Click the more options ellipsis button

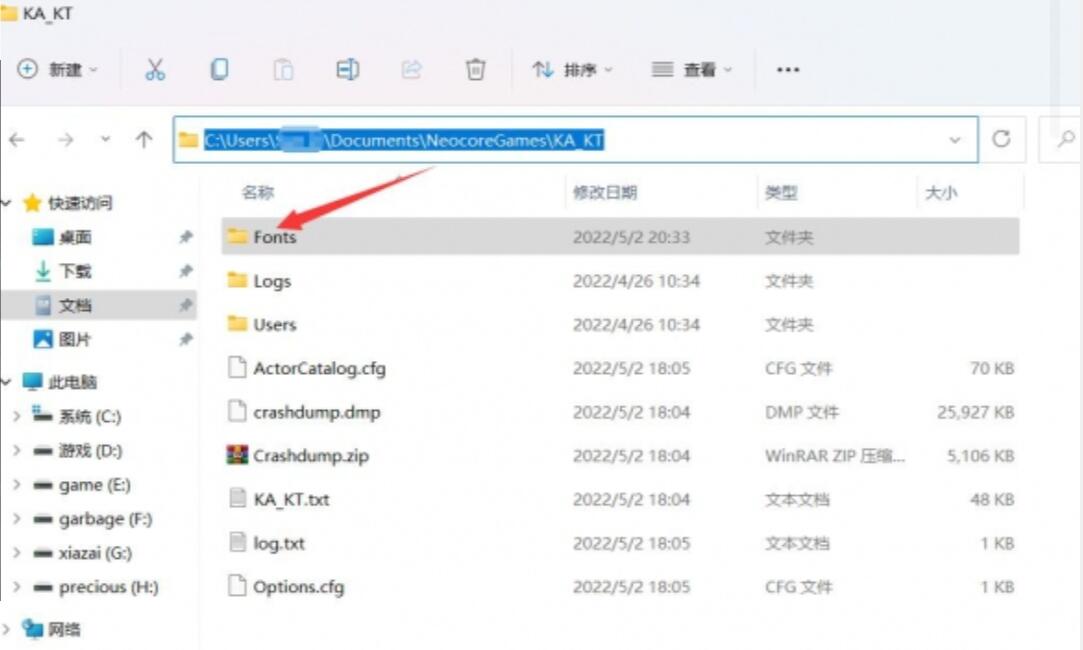788,69
